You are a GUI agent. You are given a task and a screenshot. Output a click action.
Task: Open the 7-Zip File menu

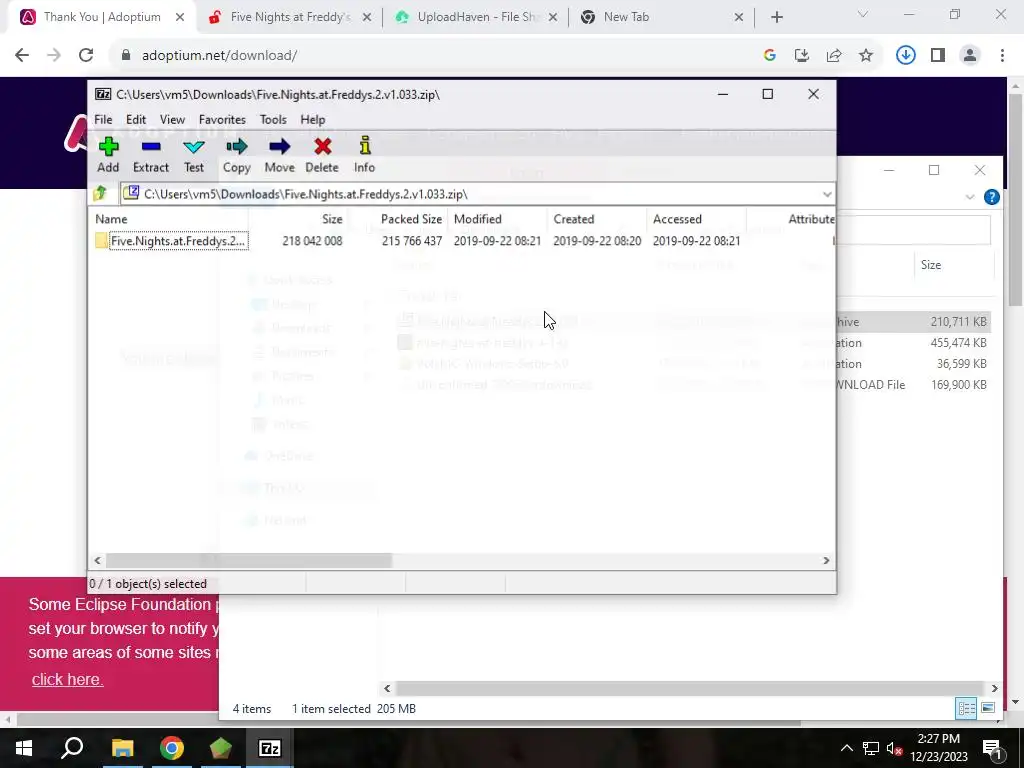pos(103,120)
